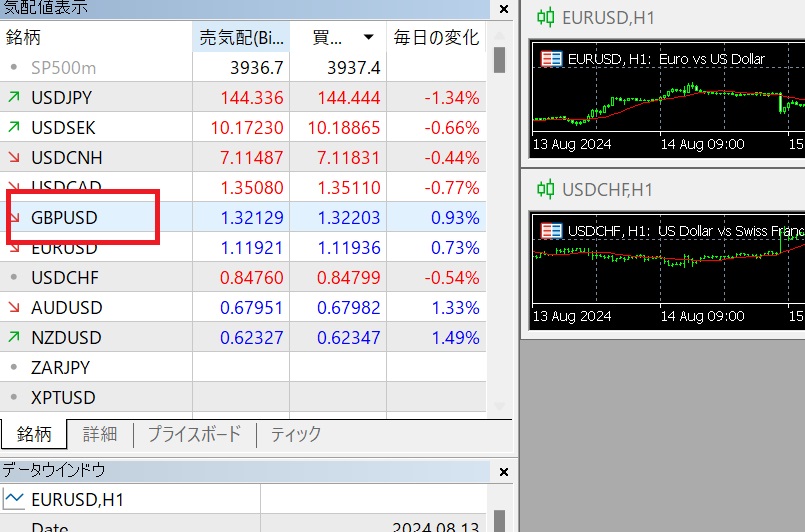Click the market watch scrollbar down arrow
This screenshot has width=805, height=532.
point(499,406)
